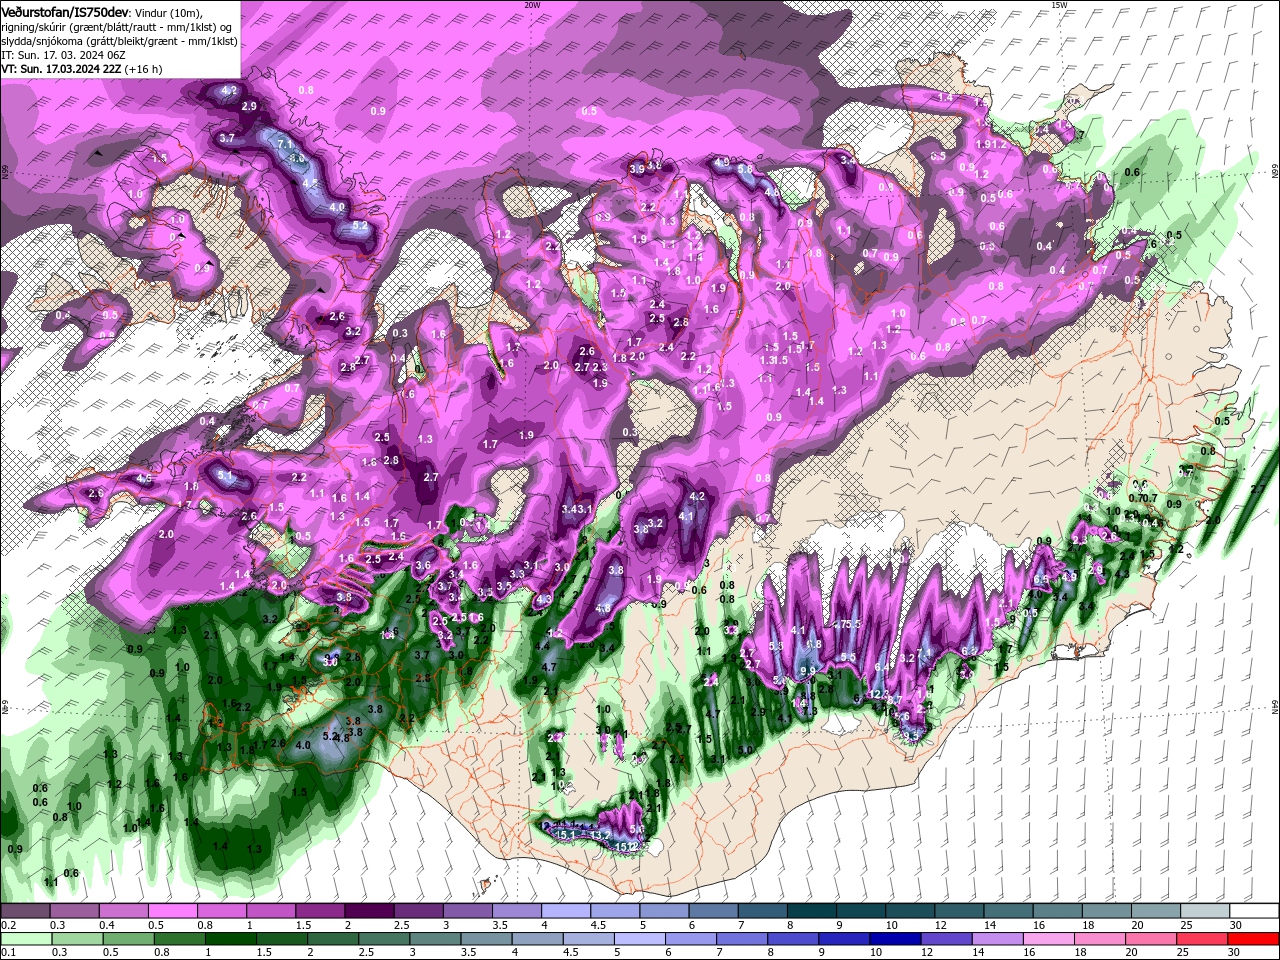
Task: Click the upper legend swatch between 25 and 30
Action: click(1204, 911)
